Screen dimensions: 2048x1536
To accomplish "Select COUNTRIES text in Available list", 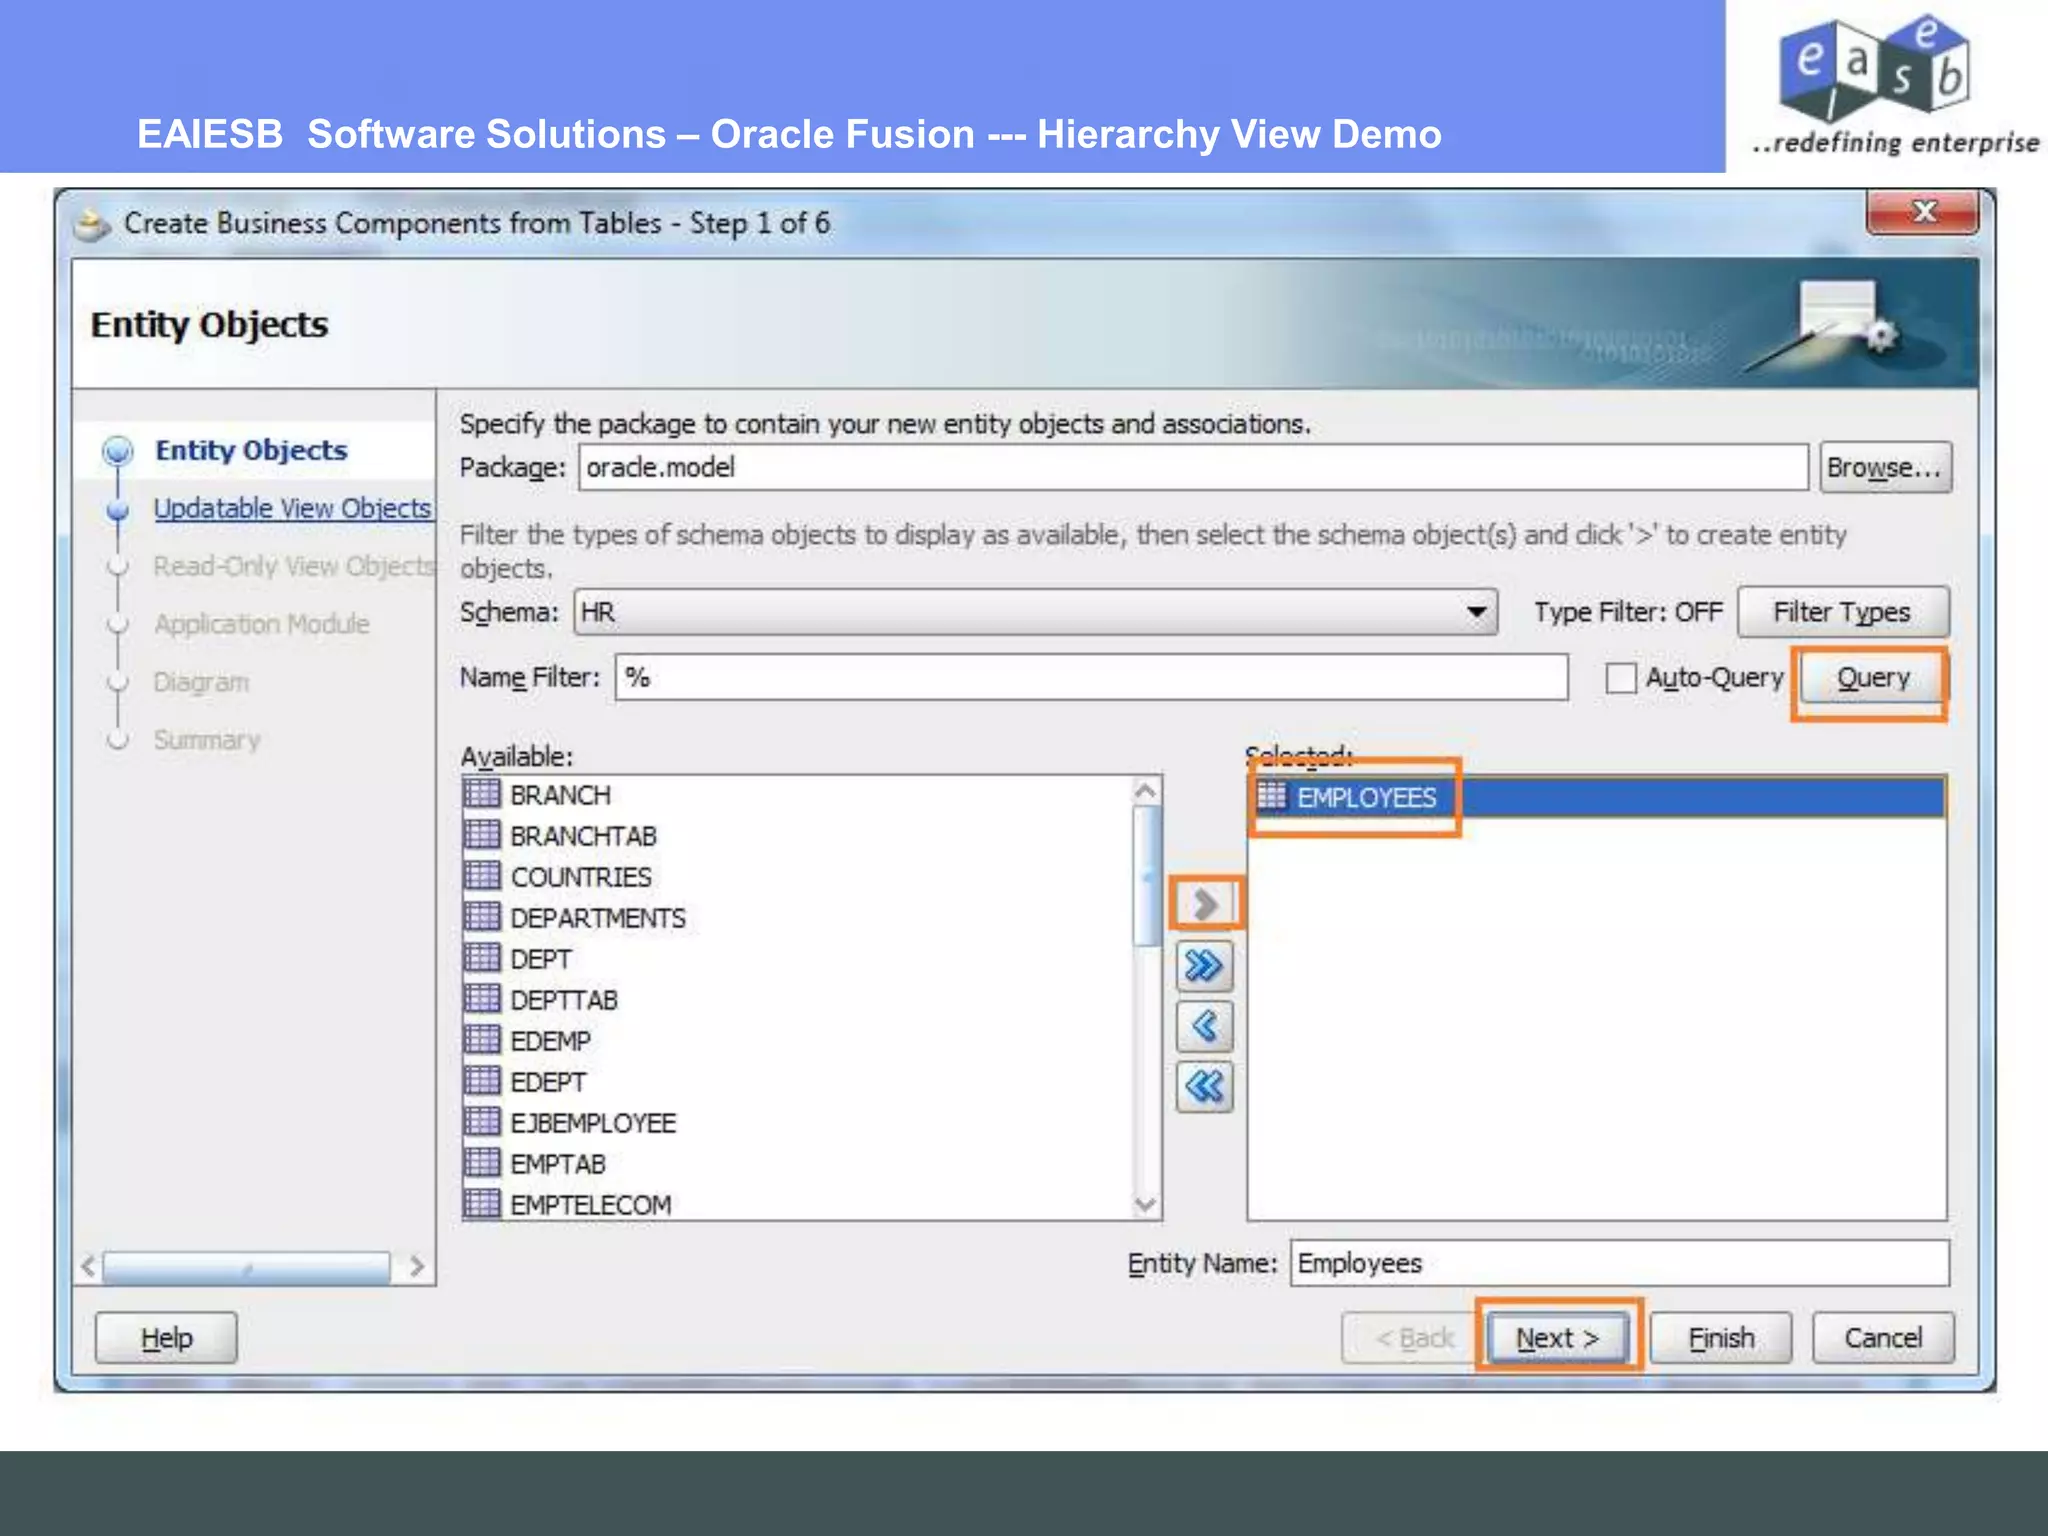I will 581,877.
